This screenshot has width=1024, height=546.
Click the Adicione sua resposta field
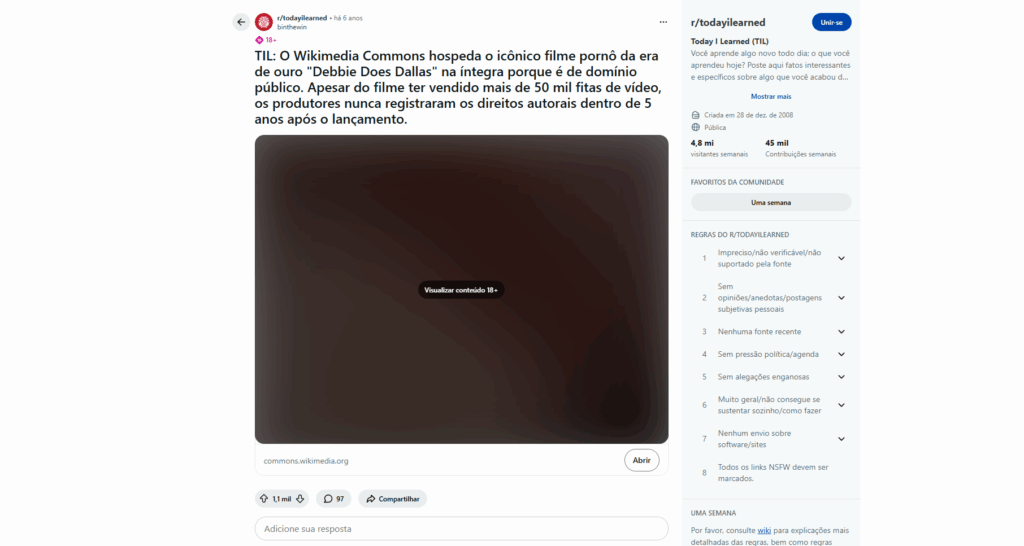coord(461,529)
